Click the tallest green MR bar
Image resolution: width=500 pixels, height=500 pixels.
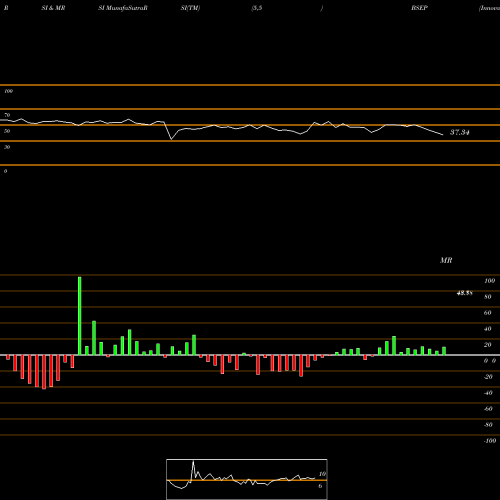tap(80, 316)
